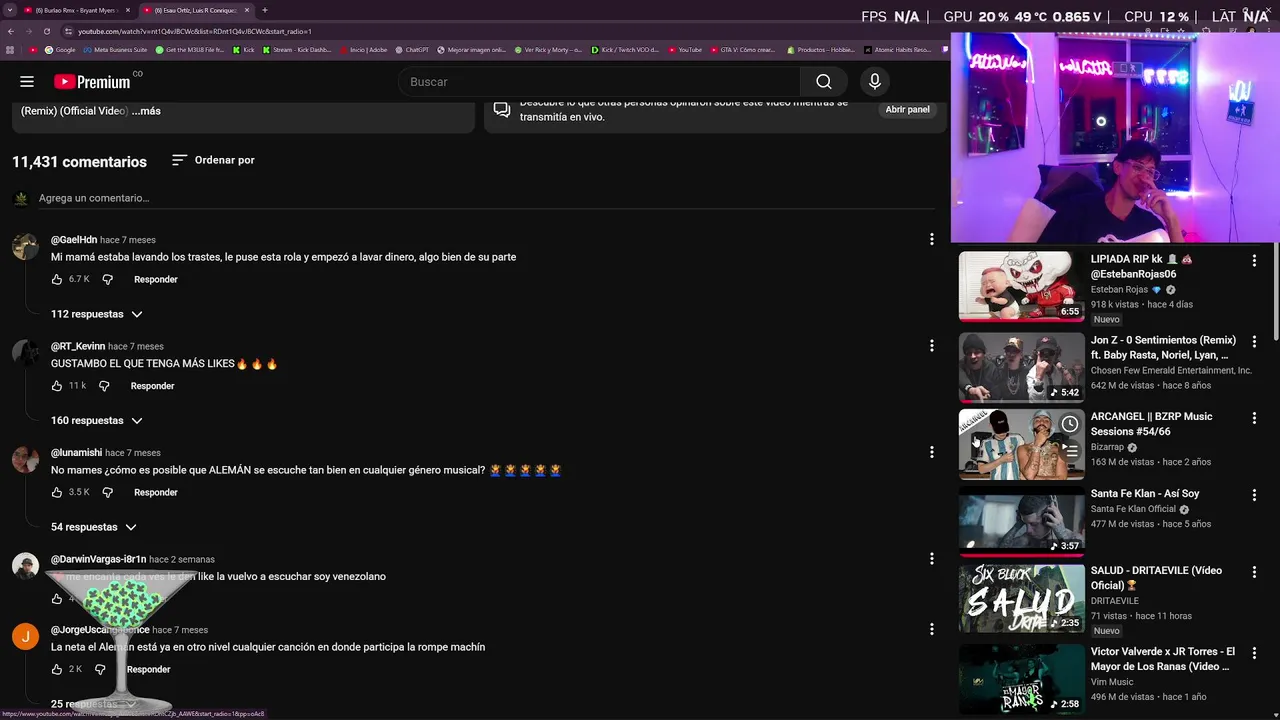Open options menu for @RT_Kevinn comment
Screen dimensions: 1280x720
pyautogui.click(x=931, y=345)
